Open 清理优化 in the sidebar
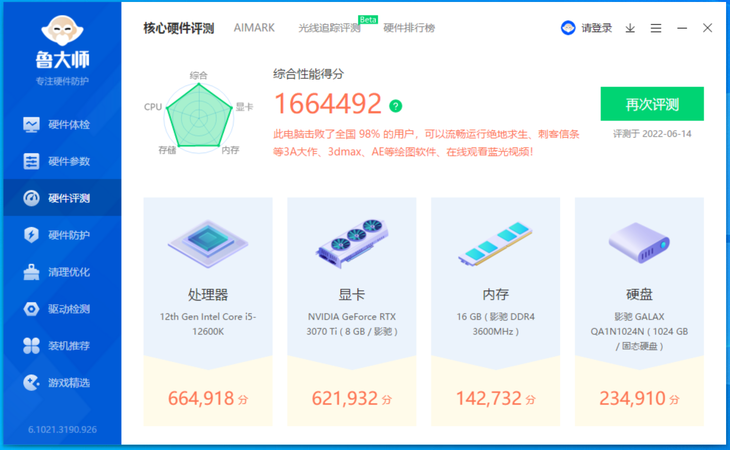This screenshot has width=730, height=450. [62, 272]
